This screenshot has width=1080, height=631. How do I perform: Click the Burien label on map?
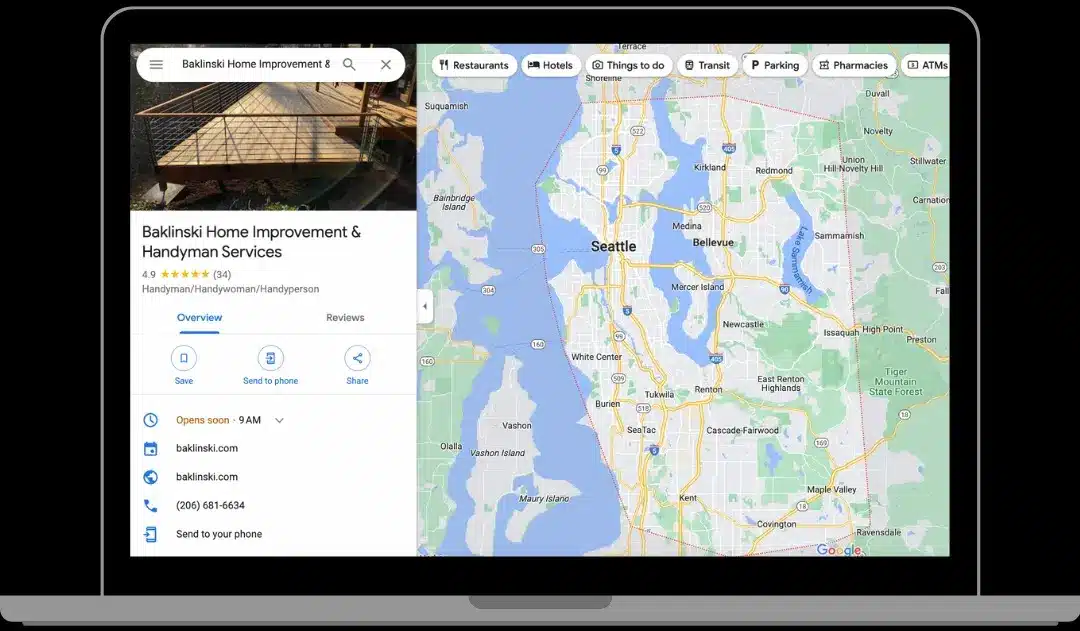pyautogui.click(x=608, y=404)
